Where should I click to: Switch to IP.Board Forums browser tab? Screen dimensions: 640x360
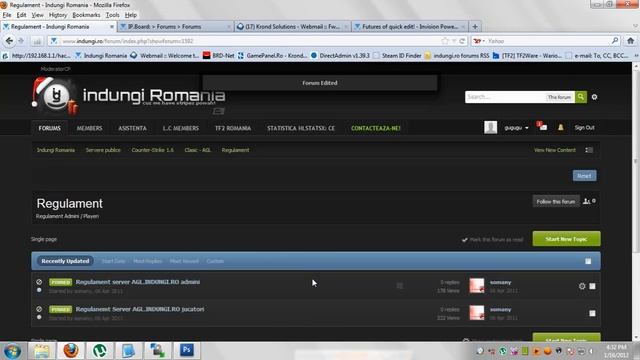pyautogui.click(x=176, y=27)
